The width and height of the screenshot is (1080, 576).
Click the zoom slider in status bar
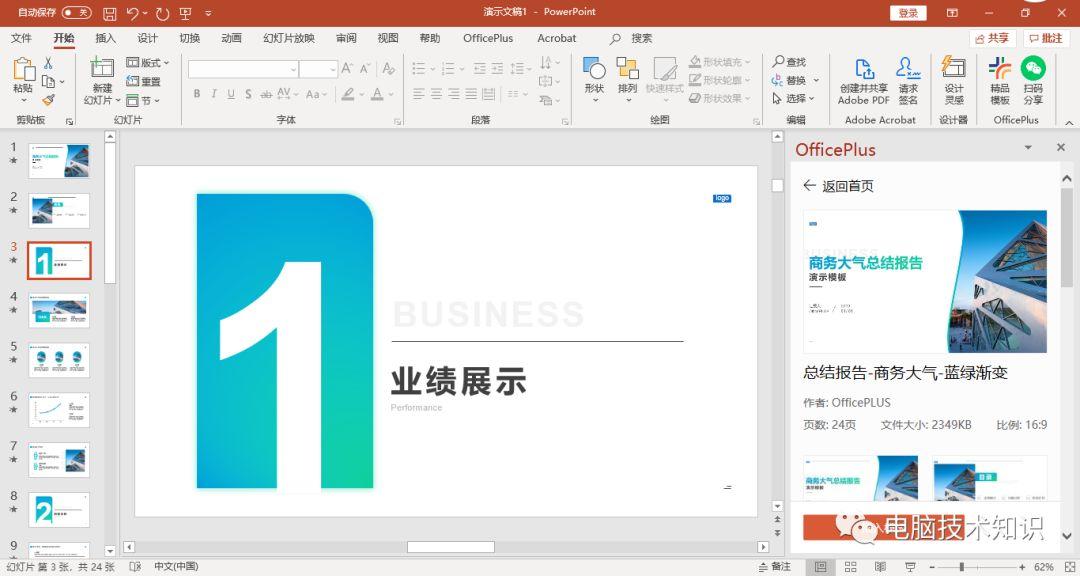(x=961, y=567)
